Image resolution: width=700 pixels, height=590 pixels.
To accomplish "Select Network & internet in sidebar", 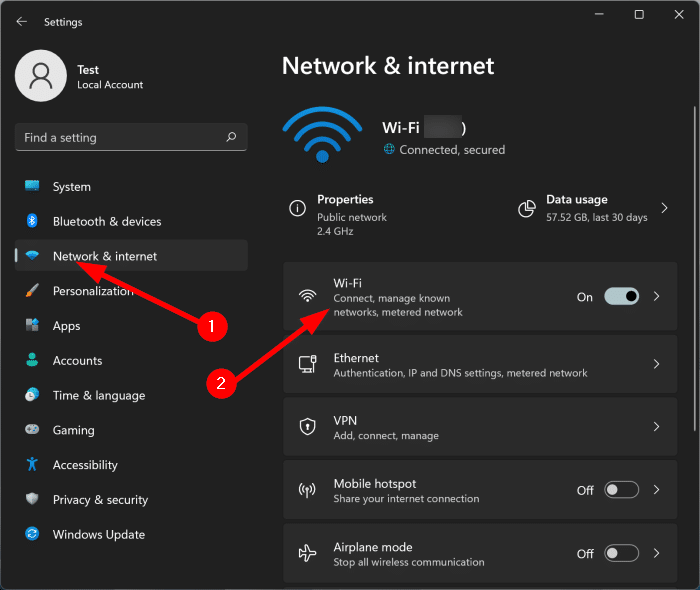I will point(131,255).
